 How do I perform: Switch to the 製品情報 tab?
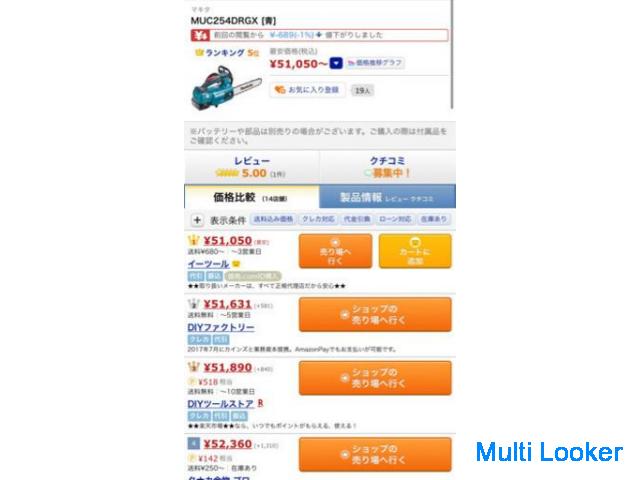tap(387, 197)
